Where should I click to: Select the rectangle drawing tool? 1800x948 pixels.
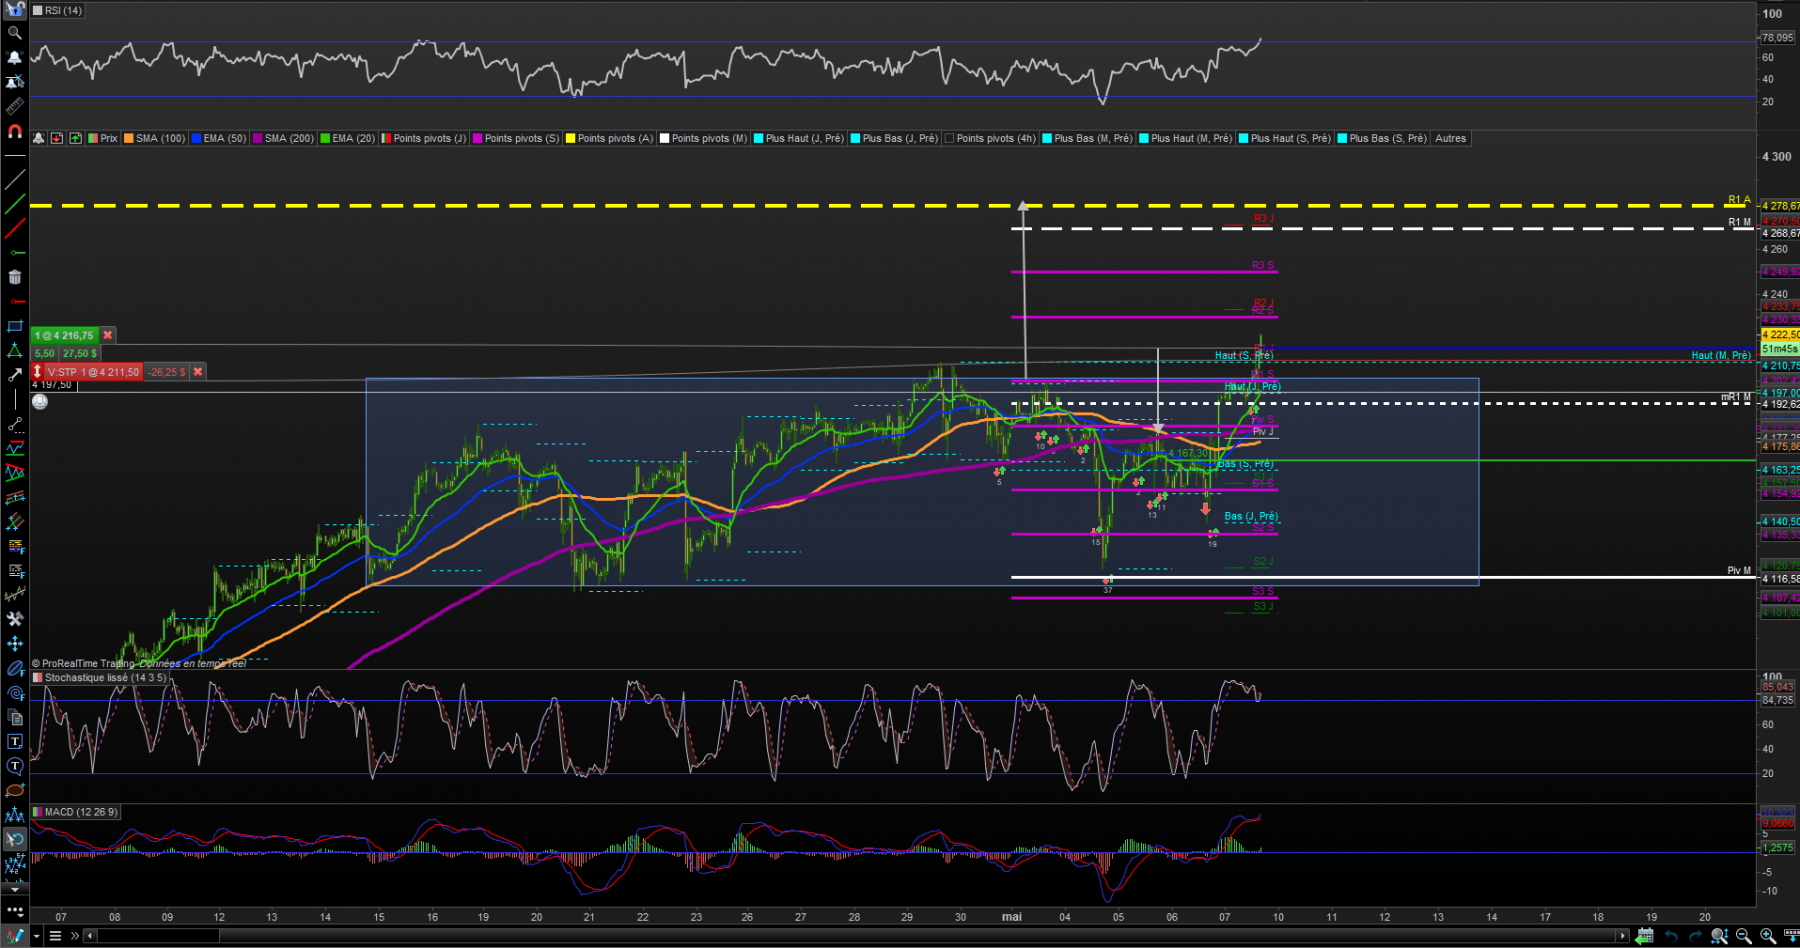pos(15,326)
